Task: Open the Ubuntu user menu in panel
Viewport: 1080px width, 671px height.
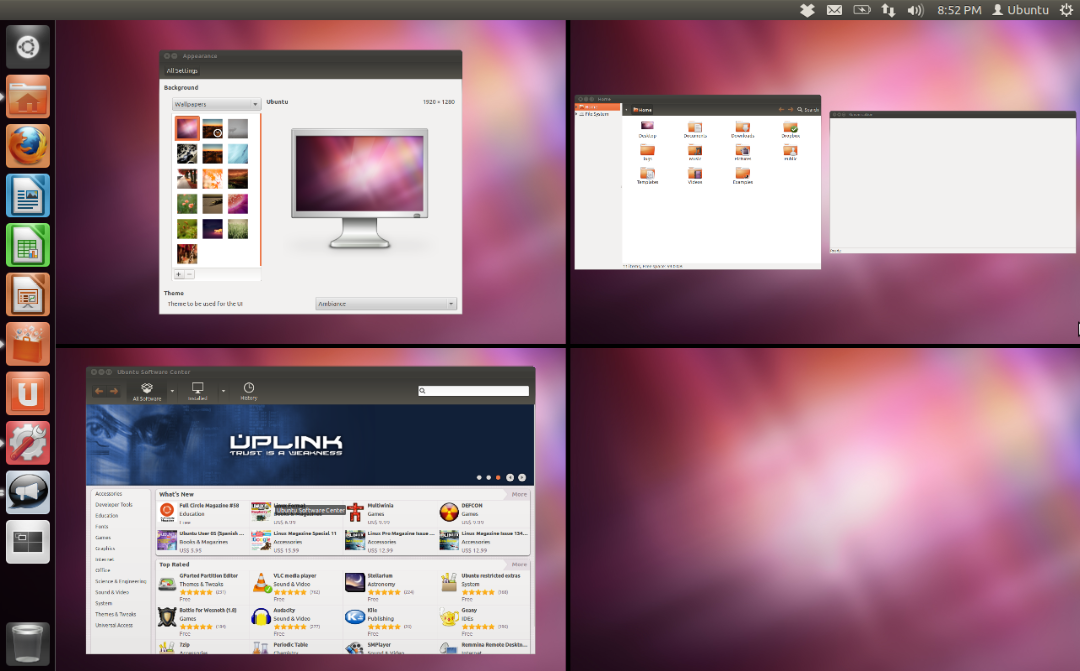Action: click(1020, 10)
